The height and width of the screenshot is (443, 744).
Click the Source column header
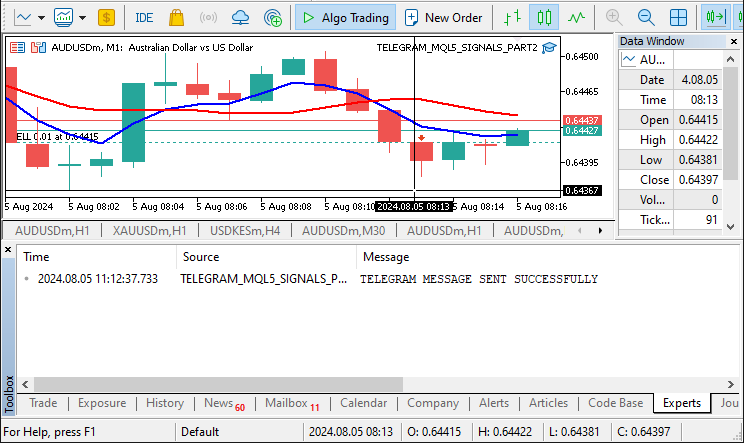266,257
